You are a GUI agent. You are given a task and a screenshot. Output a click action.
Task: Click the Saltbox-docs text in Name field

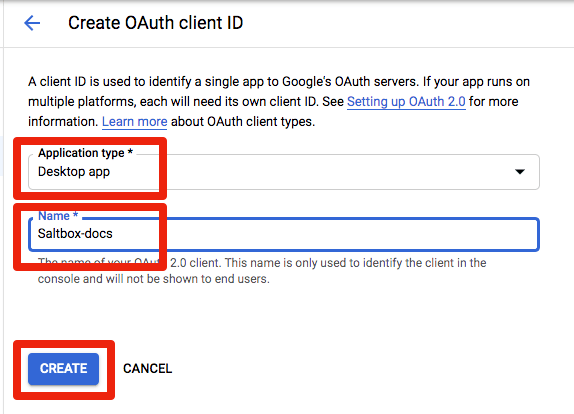pos(75,234)
